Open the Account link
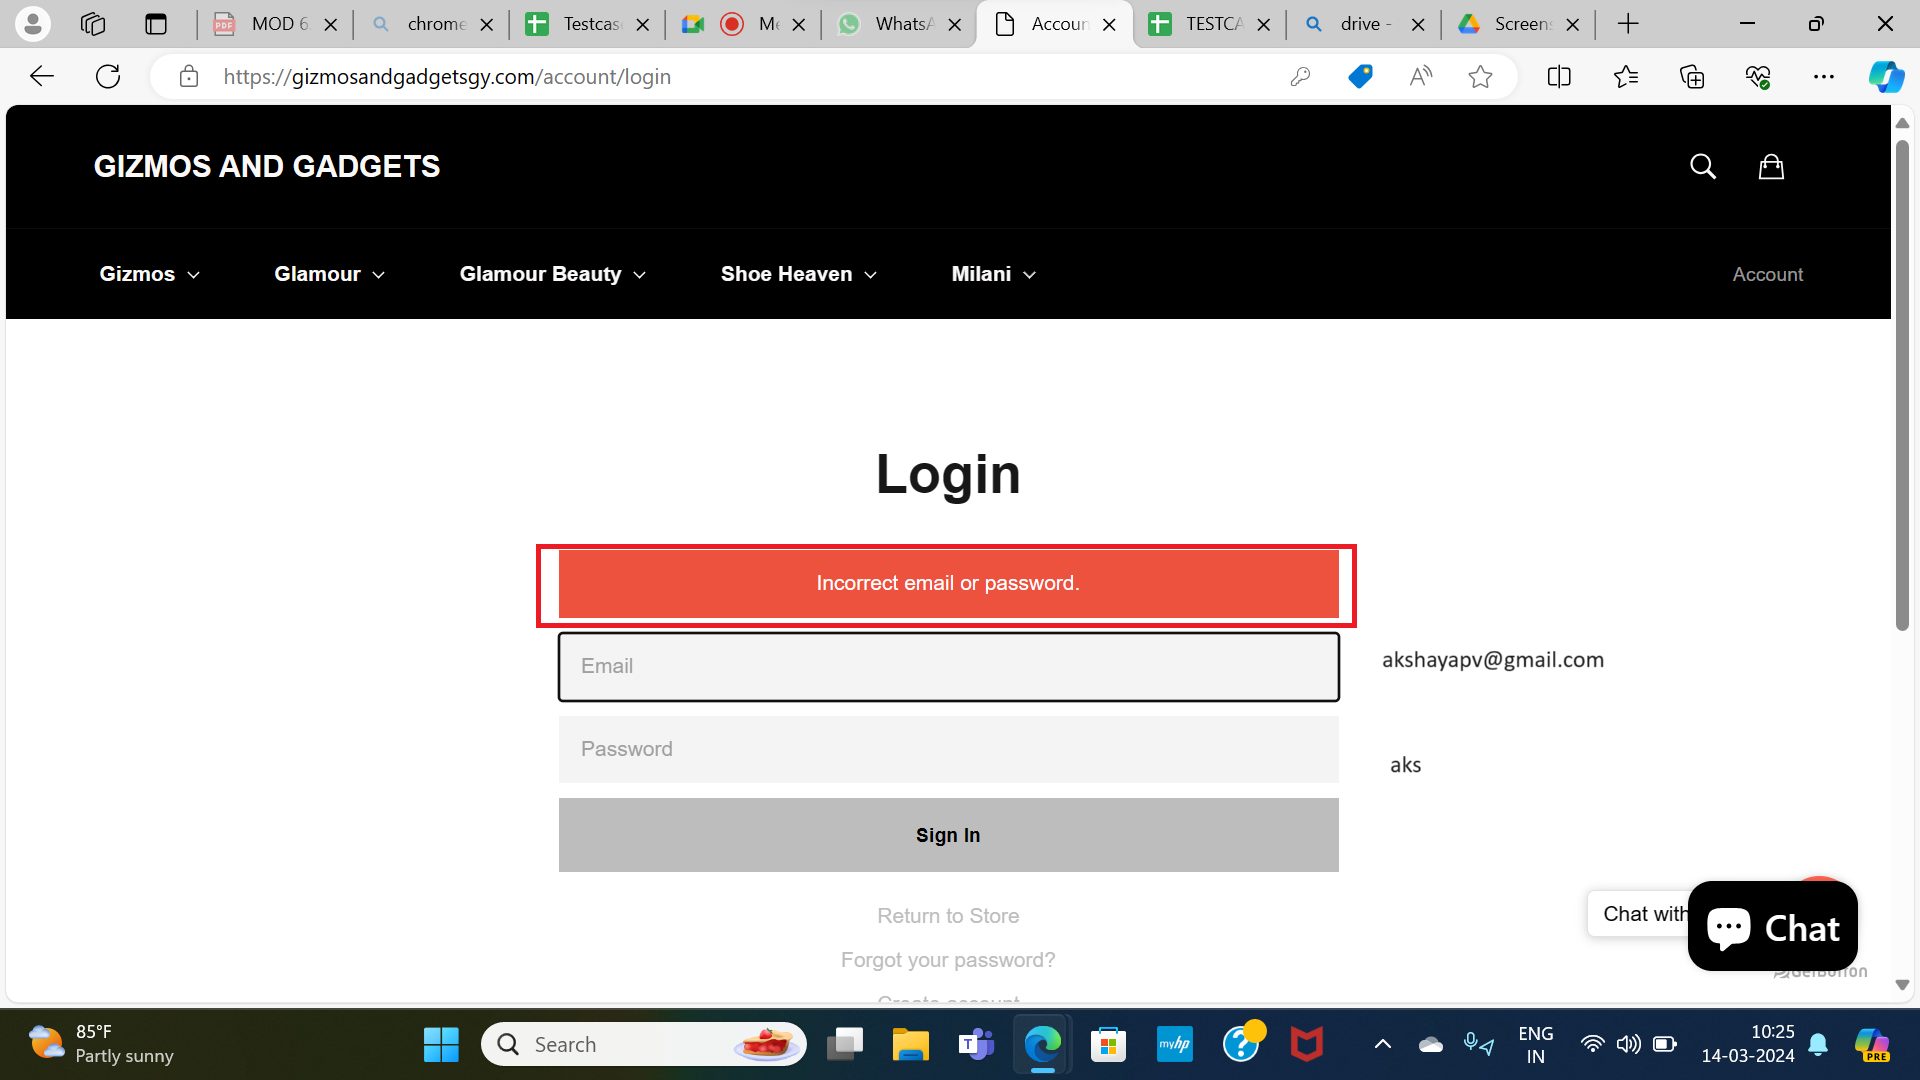This screenshot has height=1080, width=1920. click(1767, 274)
